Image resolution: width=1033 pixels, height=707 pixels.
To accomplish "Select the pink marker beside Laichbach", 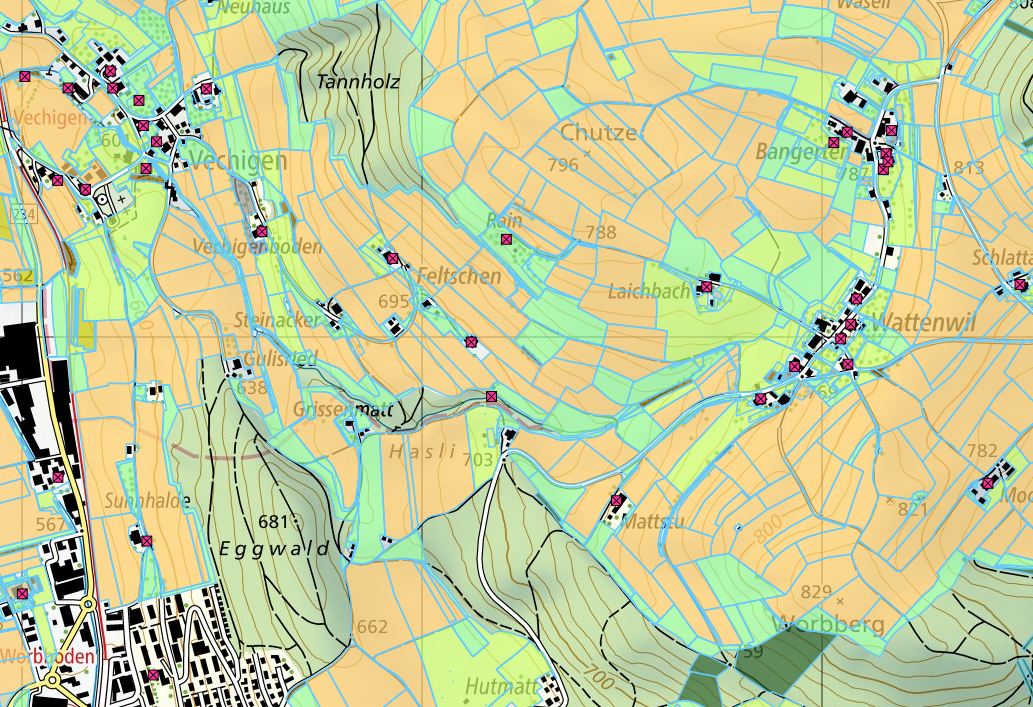I will [x=706, y=287].
